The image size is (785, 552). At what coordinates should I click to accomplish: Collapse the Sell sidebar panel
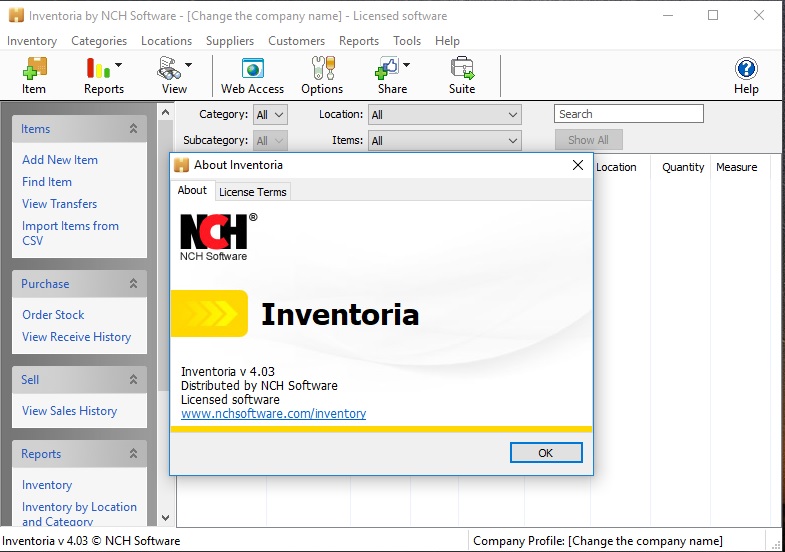[133, 379]
